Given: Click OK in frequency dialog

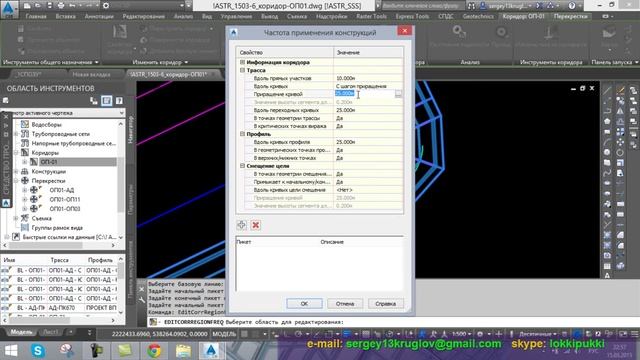Looking at the screenshot, I should click(x=304, y=304).
